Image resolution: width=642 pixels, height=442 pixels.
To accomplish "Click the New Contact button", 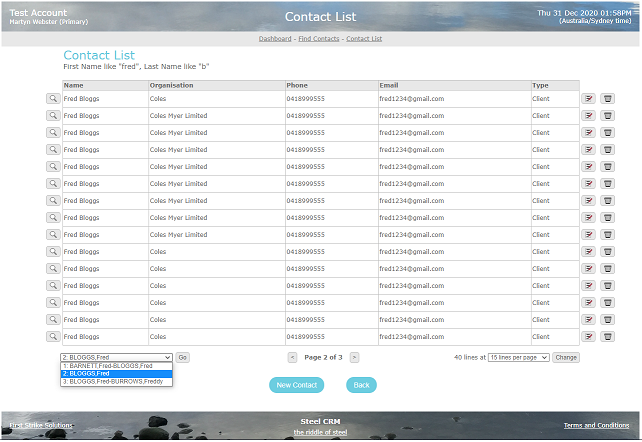I will point(296,385).
